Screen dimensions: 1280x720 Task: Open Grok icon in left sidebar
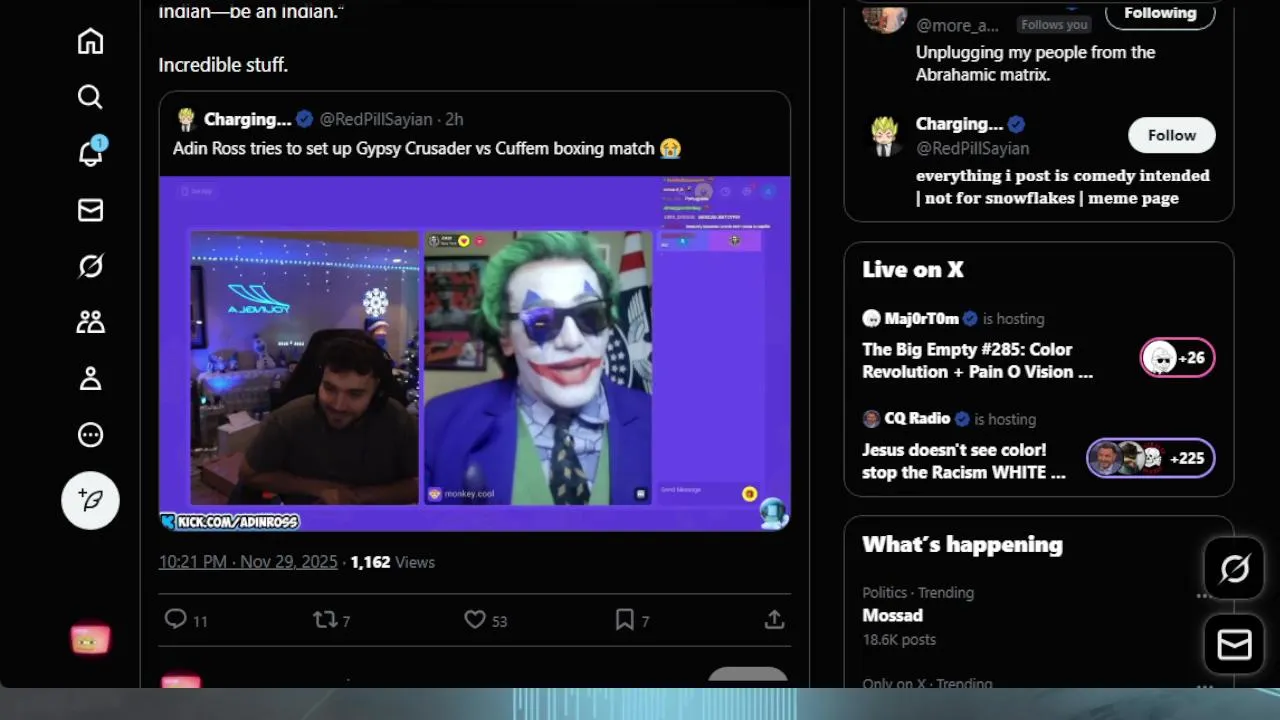(x=90, y=266)
